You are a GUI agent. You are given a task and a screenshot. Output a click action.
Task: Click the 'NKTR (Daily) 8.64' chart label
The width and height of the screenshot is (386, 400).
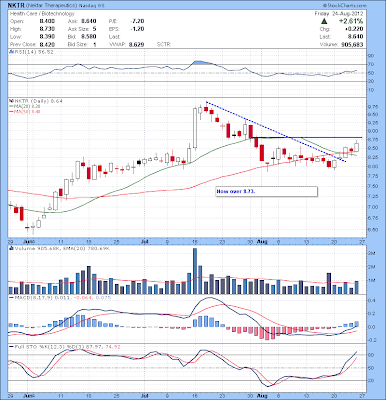click(x=38, y=101)
